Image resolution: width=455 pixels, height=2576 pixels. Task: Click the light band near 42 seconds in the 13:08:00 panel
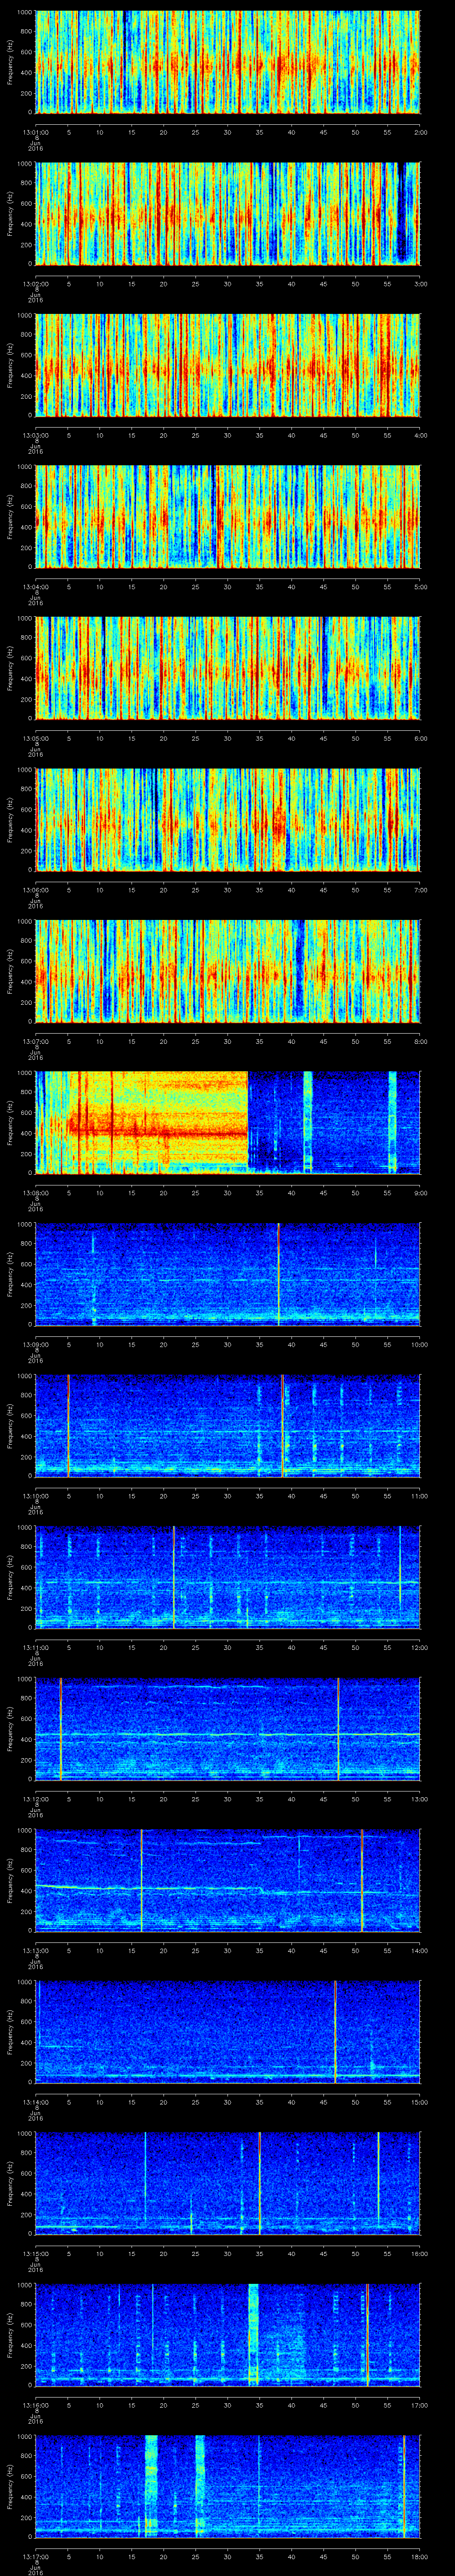pos(308,1122)
